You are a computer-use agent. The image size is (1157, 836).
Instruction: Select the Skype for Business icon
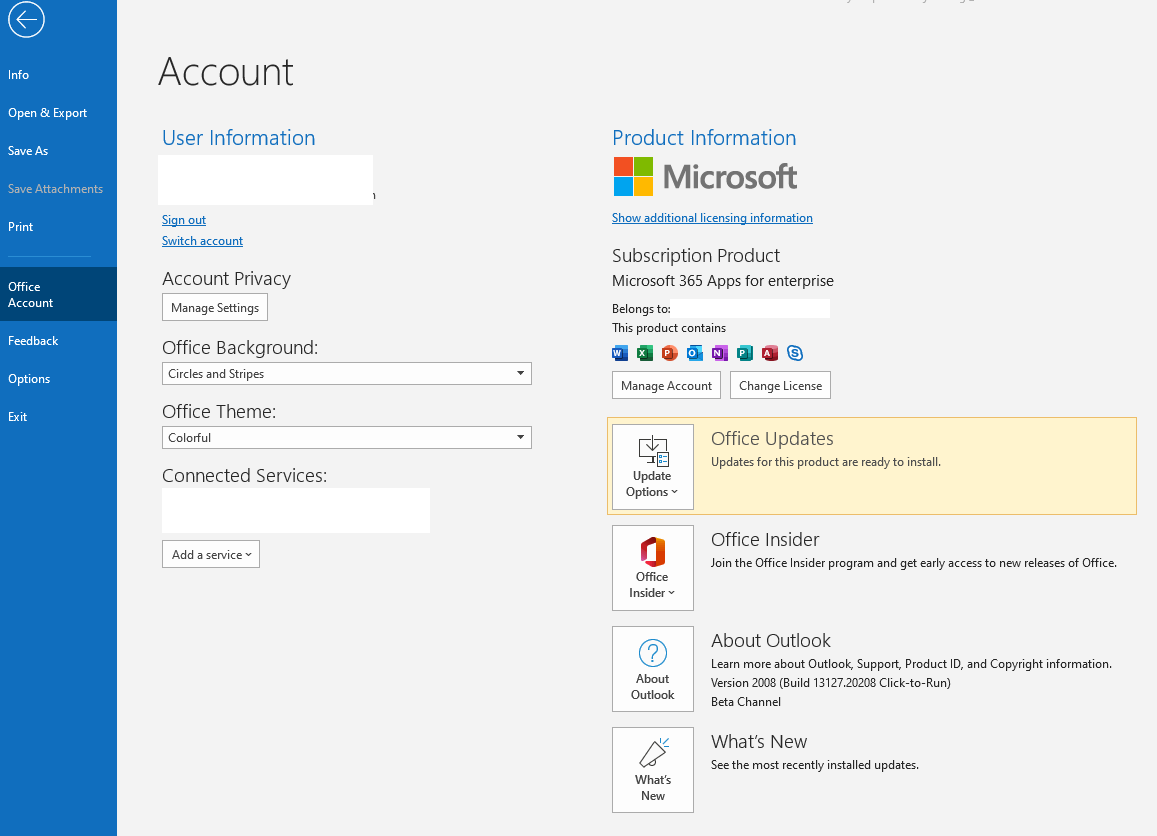tap(794, 353)
